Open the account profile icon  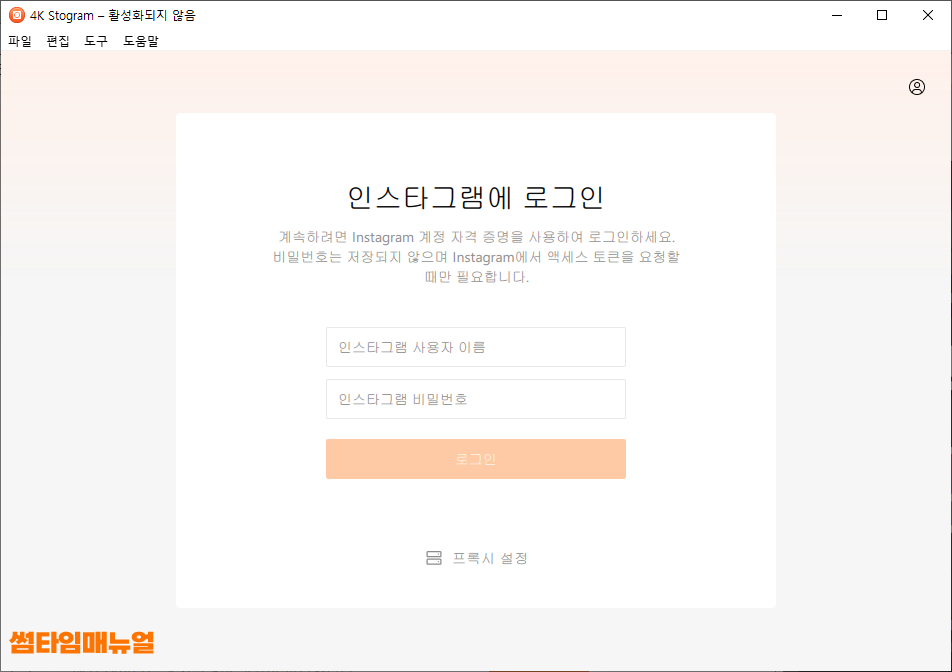coord(917,87)
